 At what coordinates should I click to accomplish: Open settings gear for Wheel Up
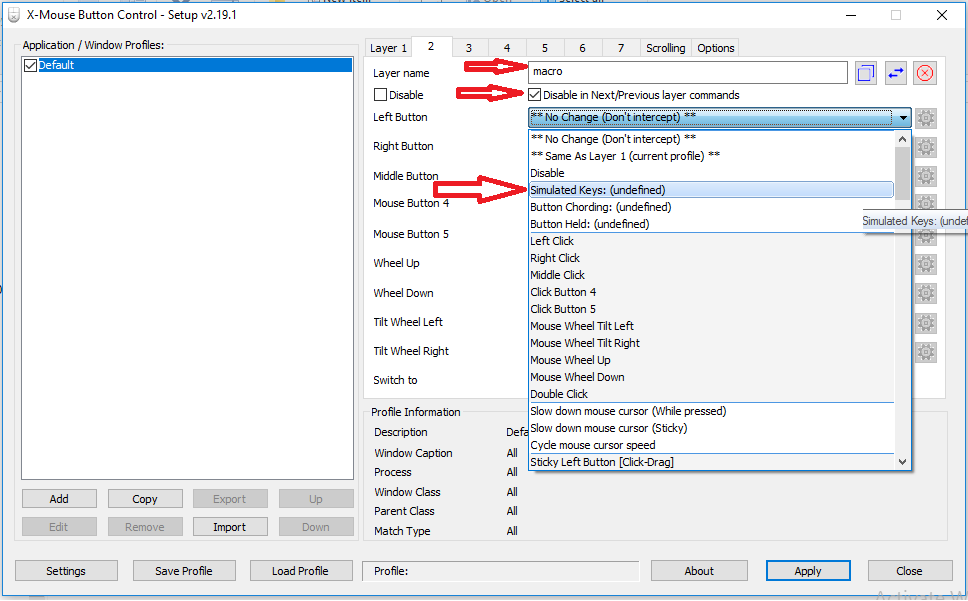(x=925, y=264)
